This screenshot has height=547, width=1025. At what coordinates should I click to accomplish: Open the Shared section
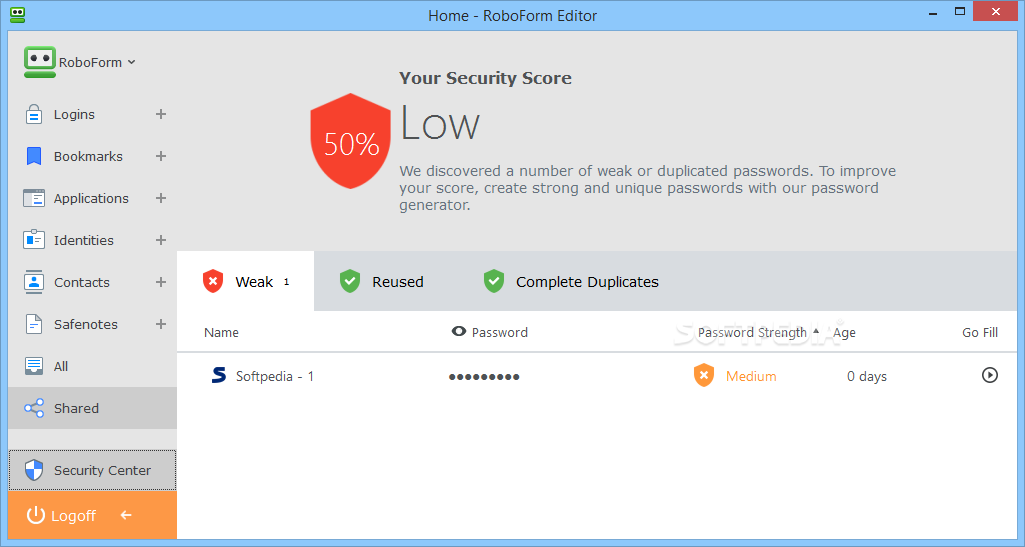92,408
